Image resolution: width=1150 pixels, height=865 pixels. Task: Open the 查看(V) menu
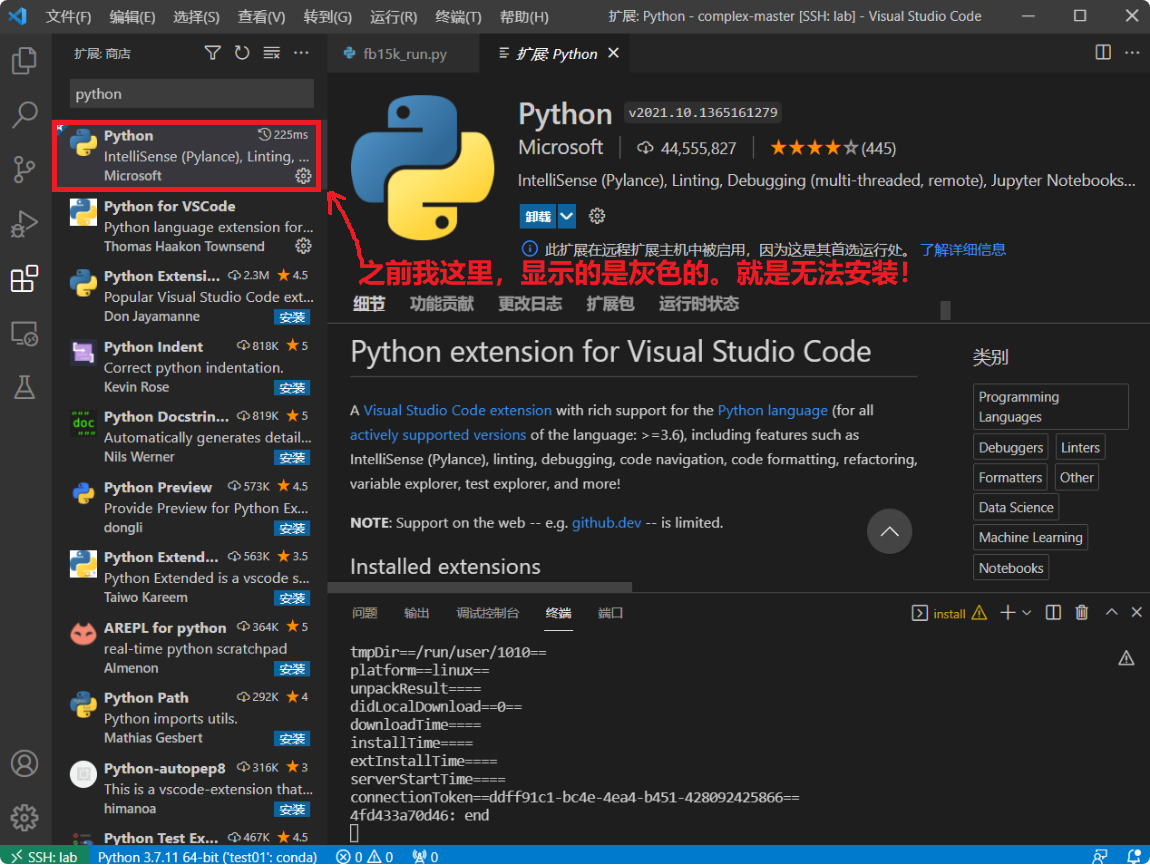pos(261,16)
